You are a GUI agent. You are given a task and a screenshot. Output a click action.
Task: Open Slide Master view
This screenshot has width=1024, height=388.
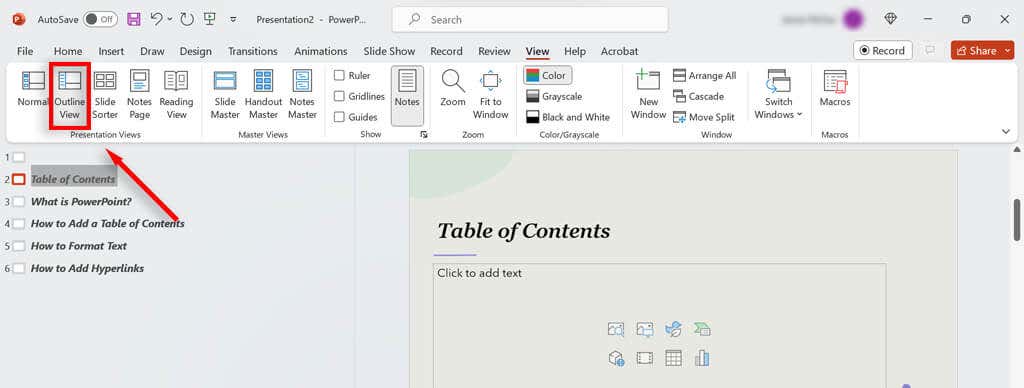coord(225,95)
